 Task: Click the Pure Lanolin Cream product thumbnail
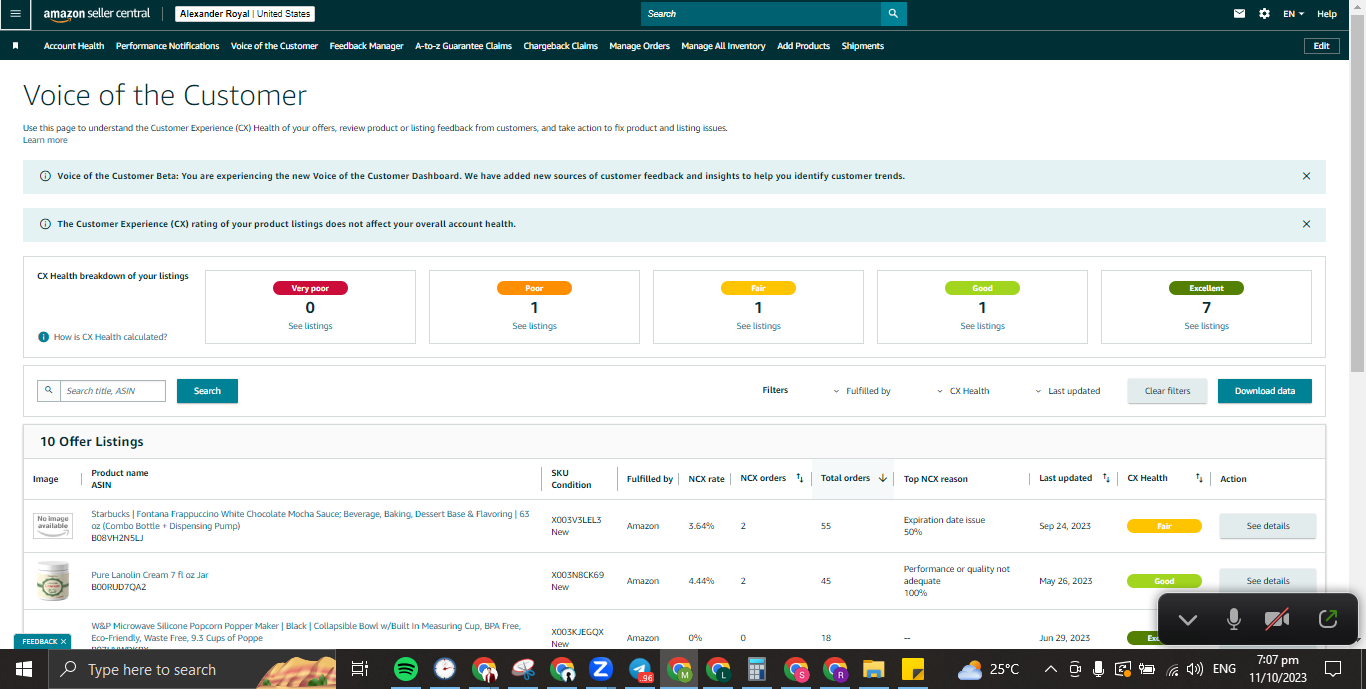click(x=53, y=581)
